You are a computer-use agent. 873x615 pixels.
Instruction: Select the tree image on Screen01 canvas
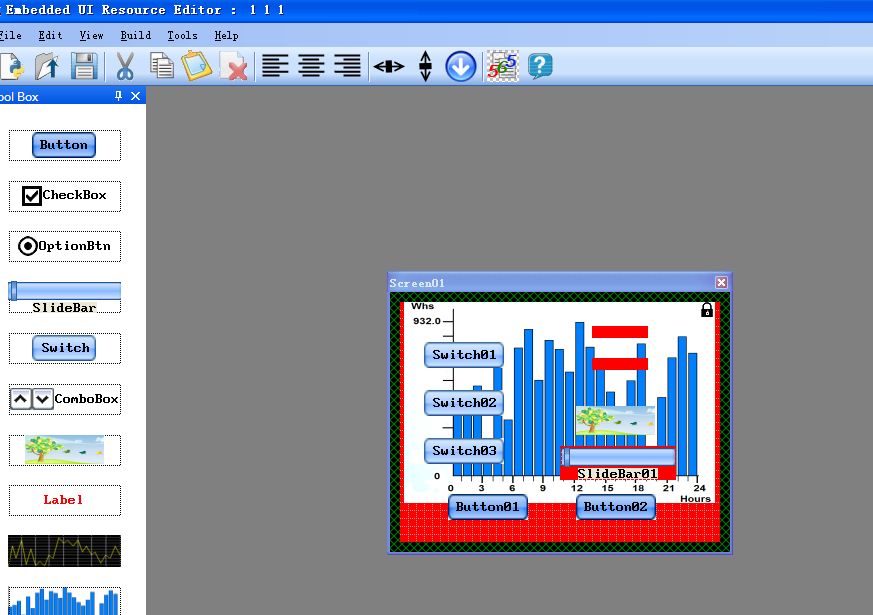(x=615, y=420)
